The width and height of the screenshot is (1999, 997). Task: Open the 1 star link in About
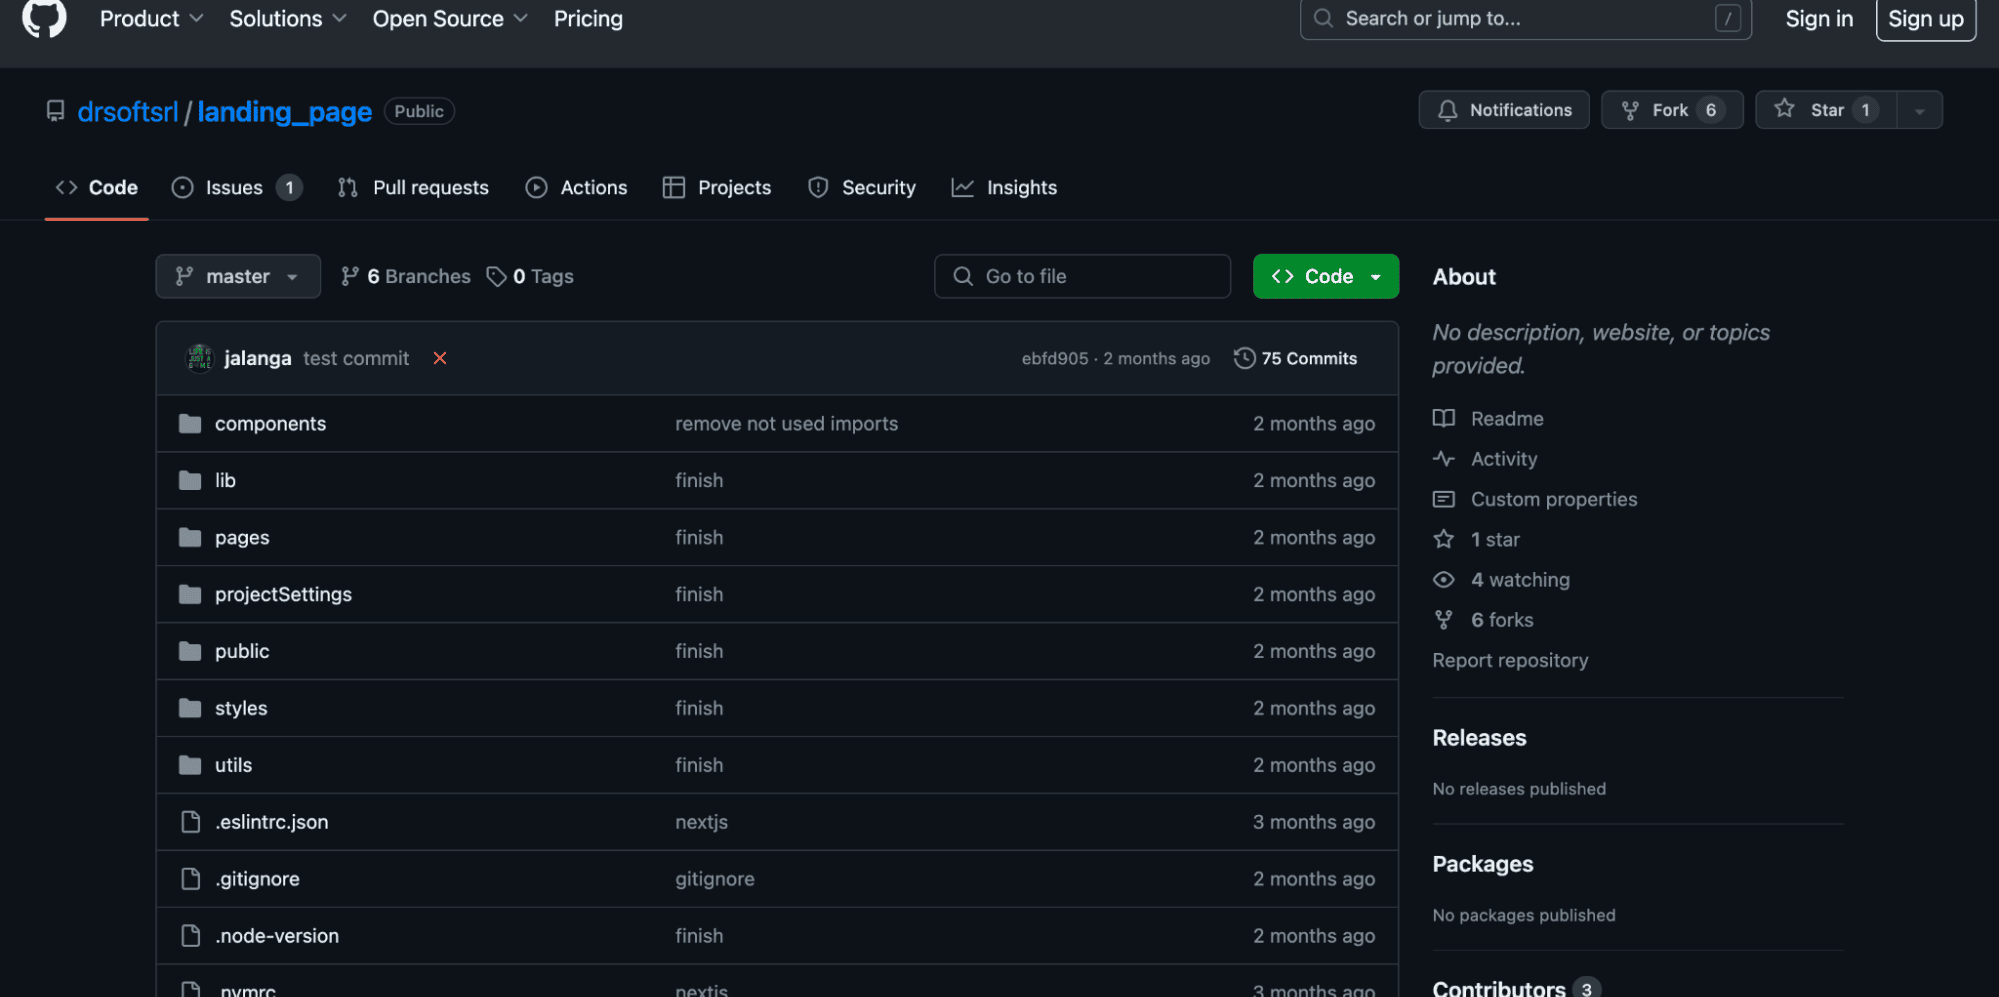(1495, 540)
